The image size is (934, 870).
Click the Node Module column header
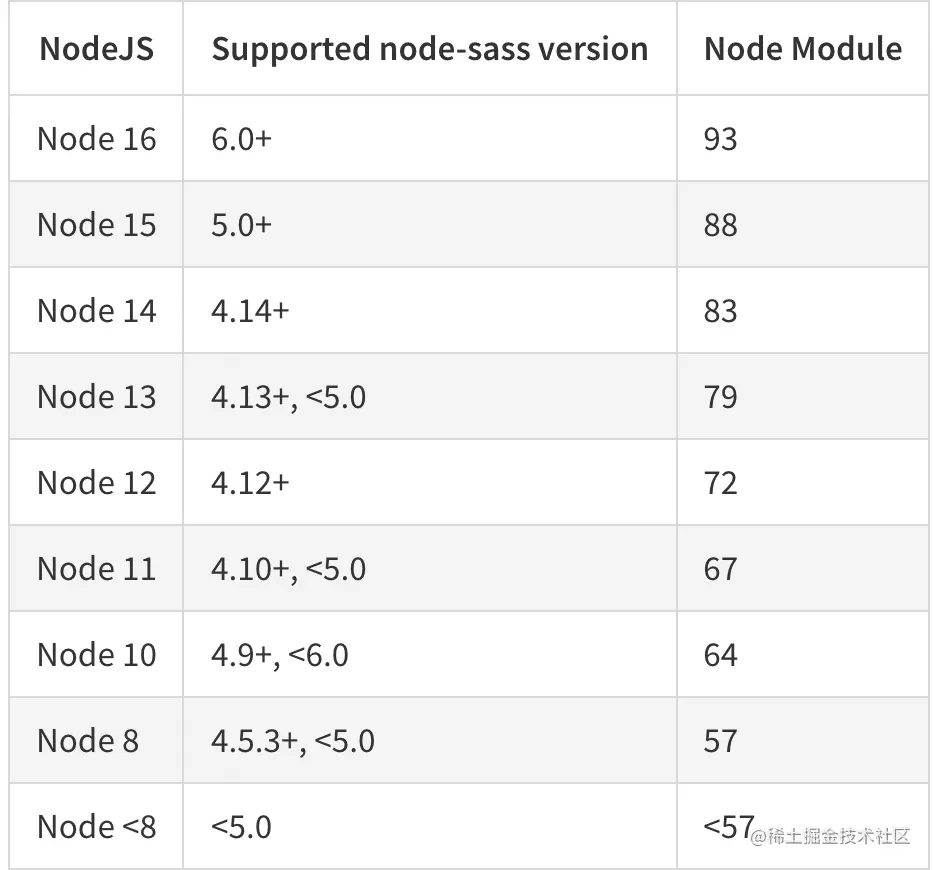point(802,50)
